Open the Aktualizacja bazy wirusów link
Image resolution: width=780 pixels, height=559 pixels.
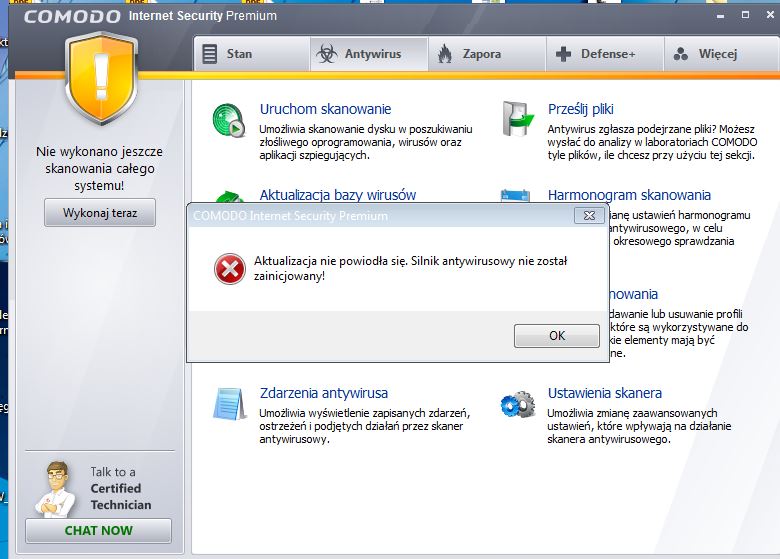tap(337, 195)
